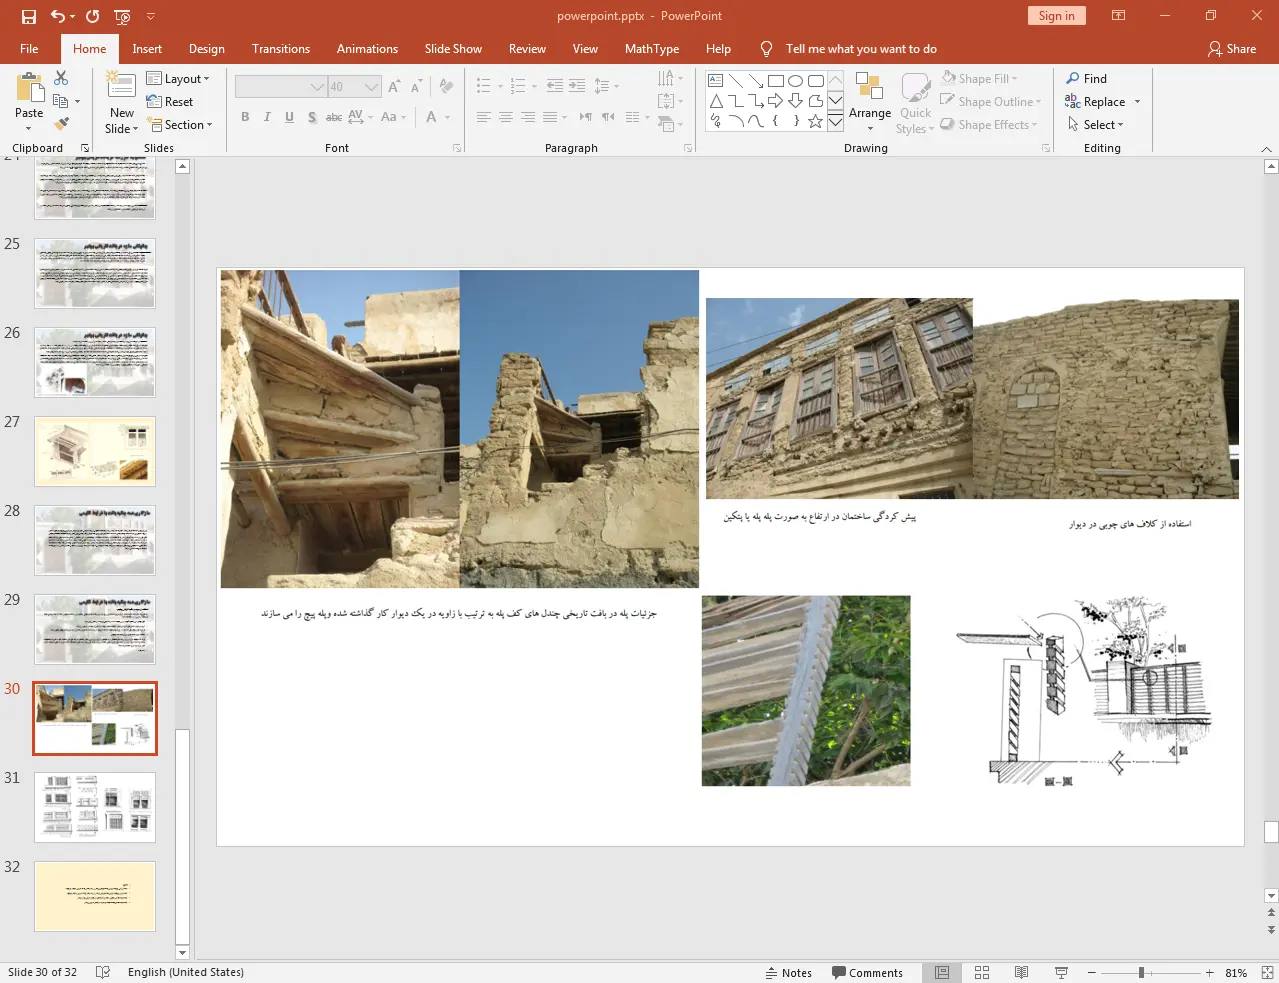Fit slide to current window icon

(1267, 972)
